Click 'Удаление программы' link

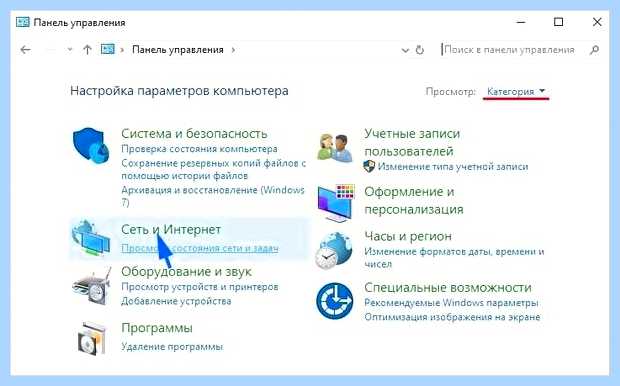[x=172, y=347]
